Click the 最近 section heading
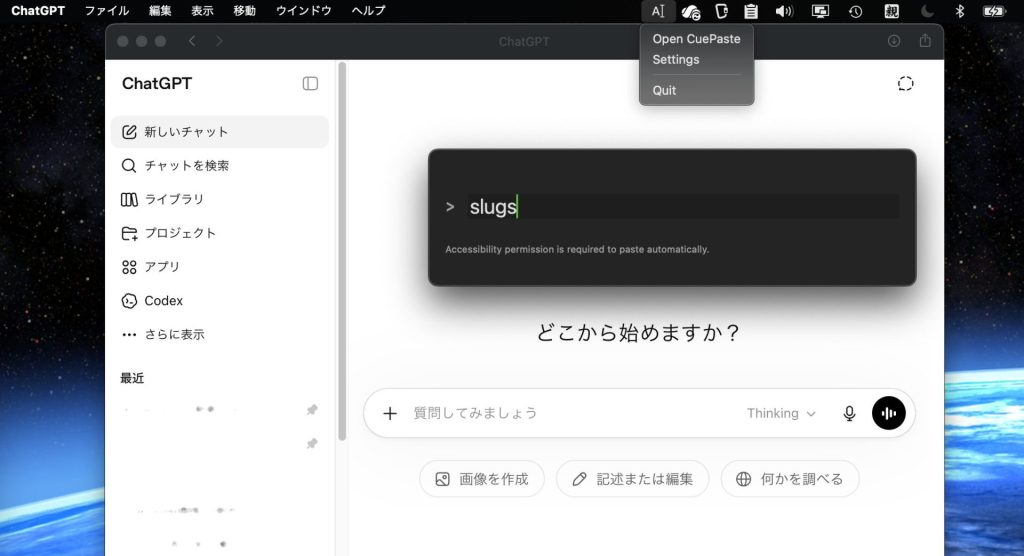 click(132, 378)
